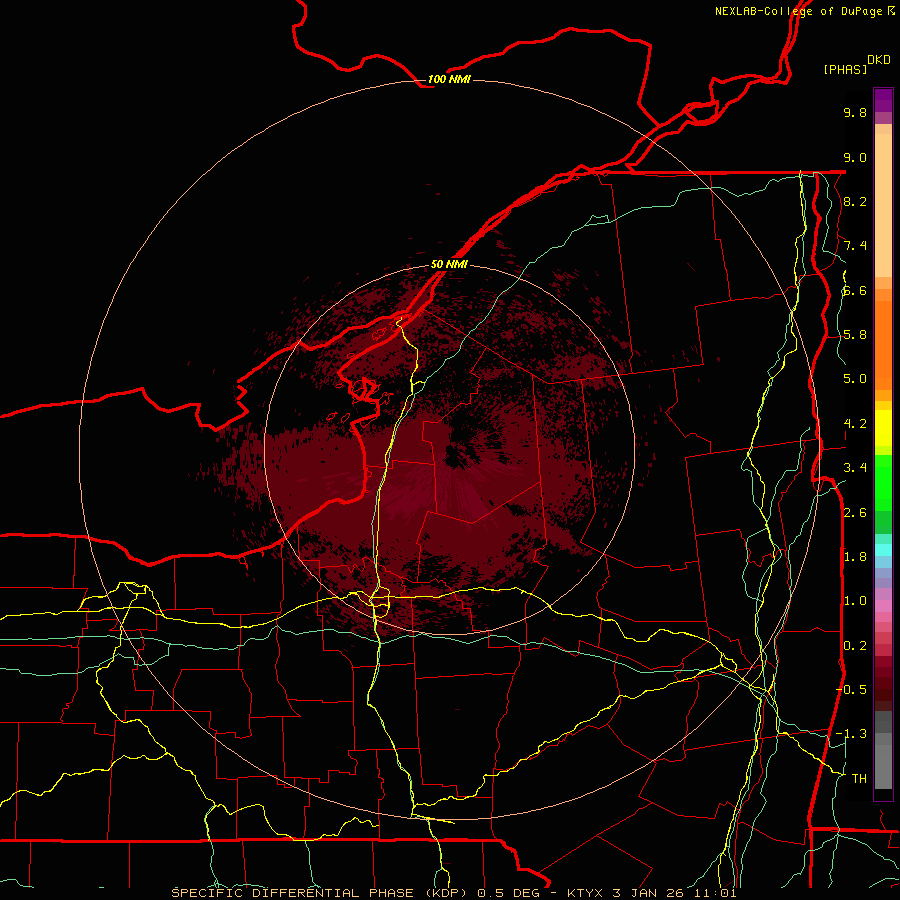Viewport: 900px width, 900px height.
Task: Click the 5.8 scale value
Action: coord(855,335)
